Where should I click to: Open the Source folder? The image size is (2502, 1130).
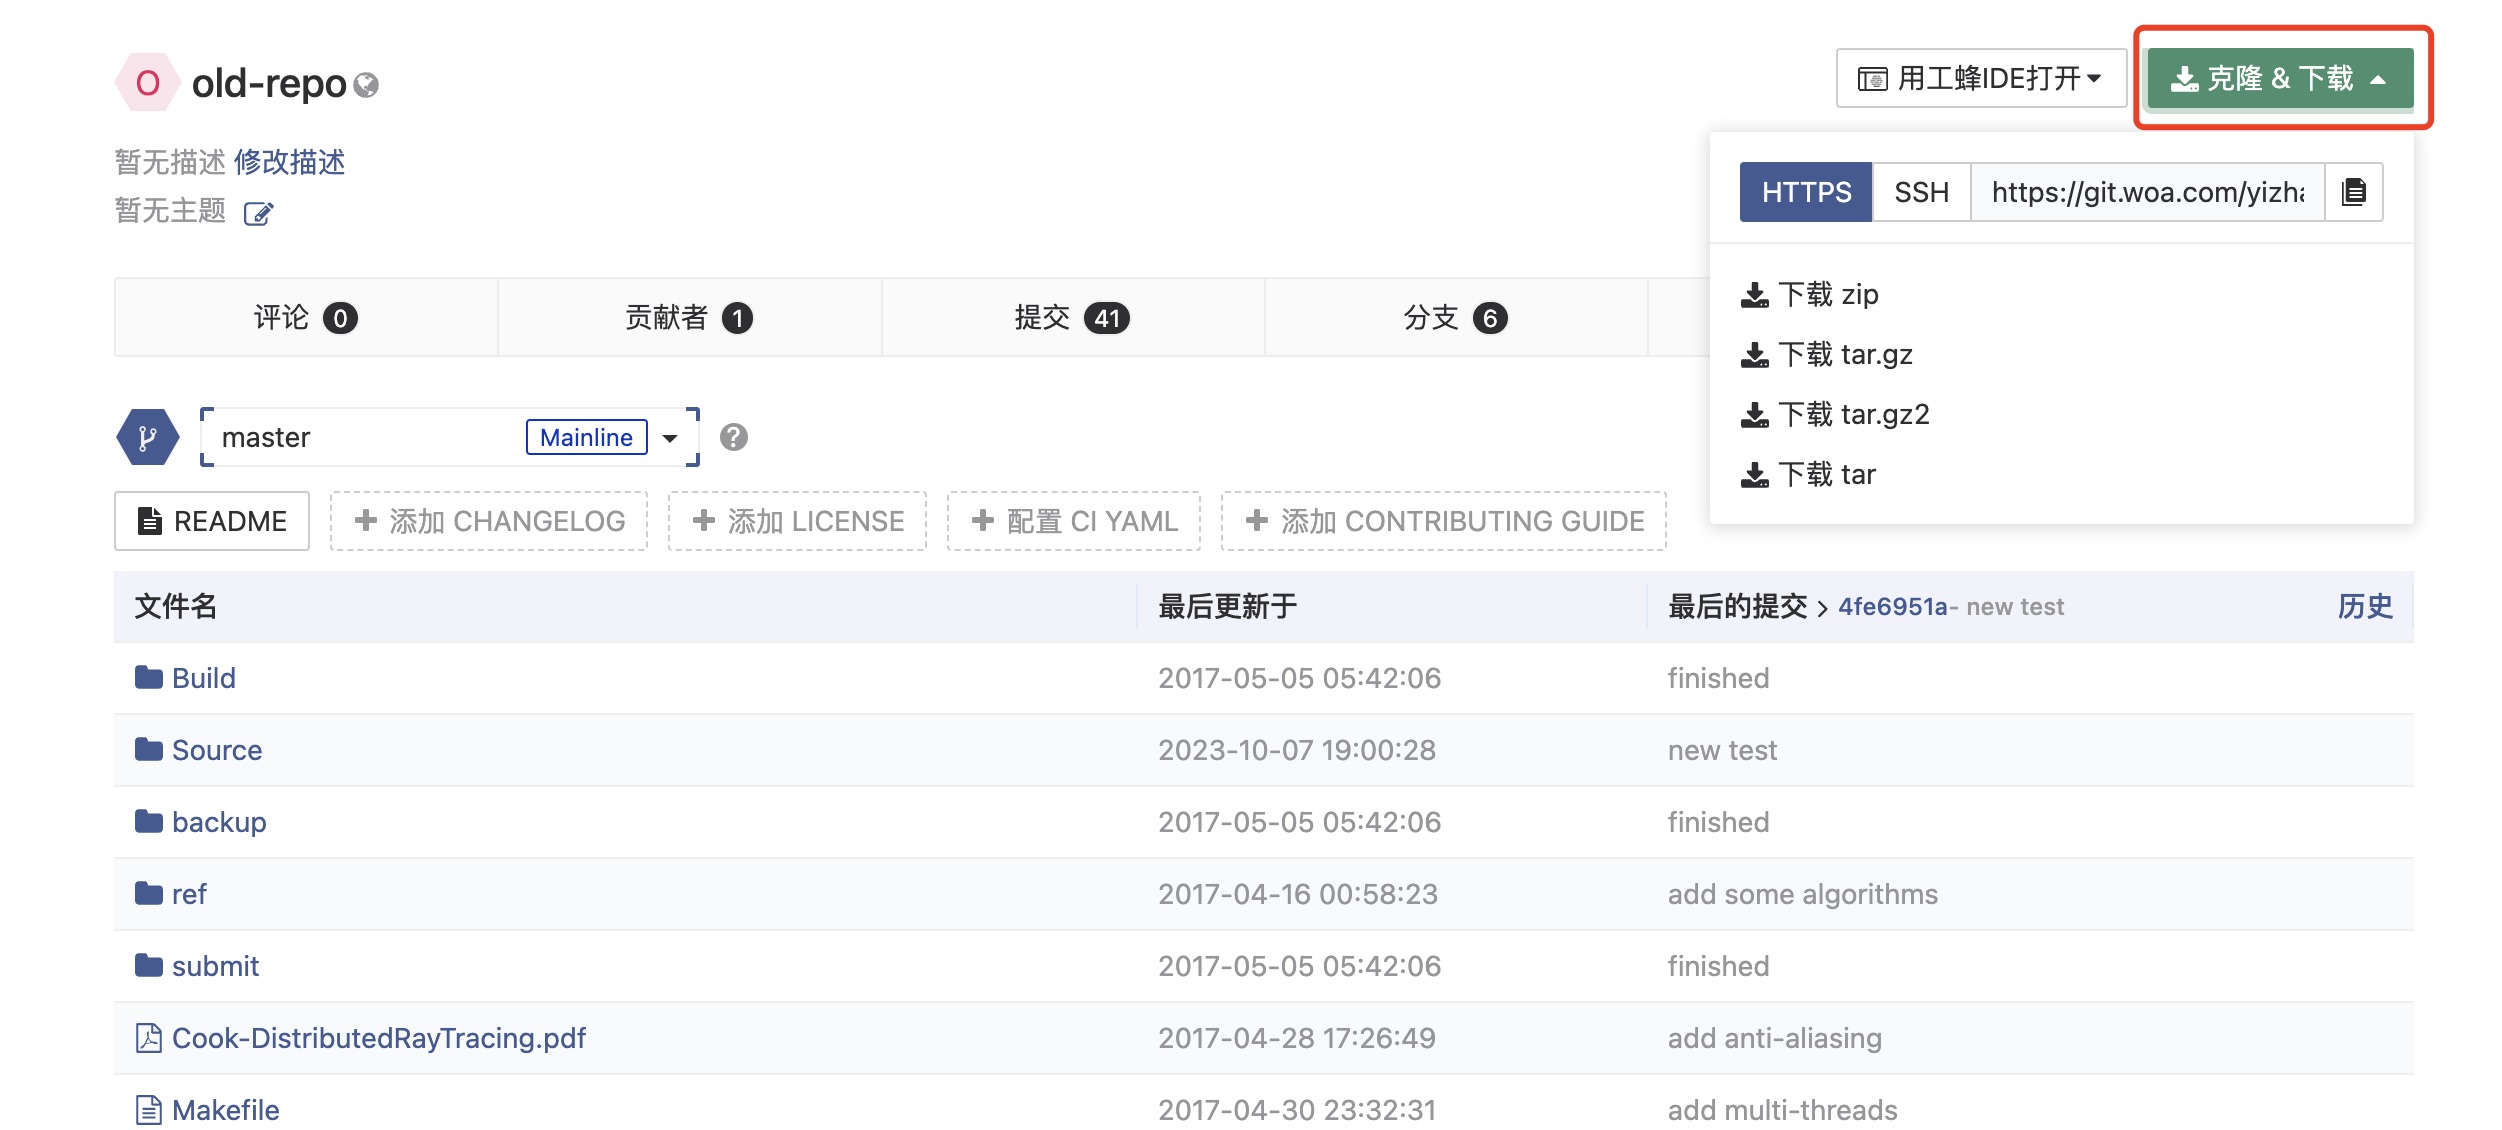point(216,749)
